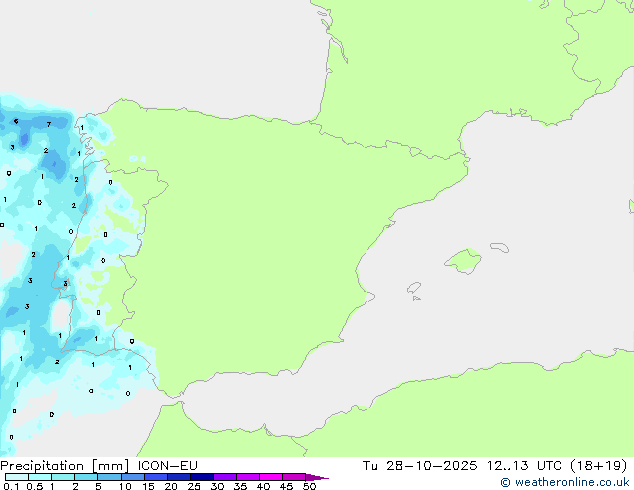Click the island of Mallorca on the map
634x490 pixels.
(x=463, y=261)
